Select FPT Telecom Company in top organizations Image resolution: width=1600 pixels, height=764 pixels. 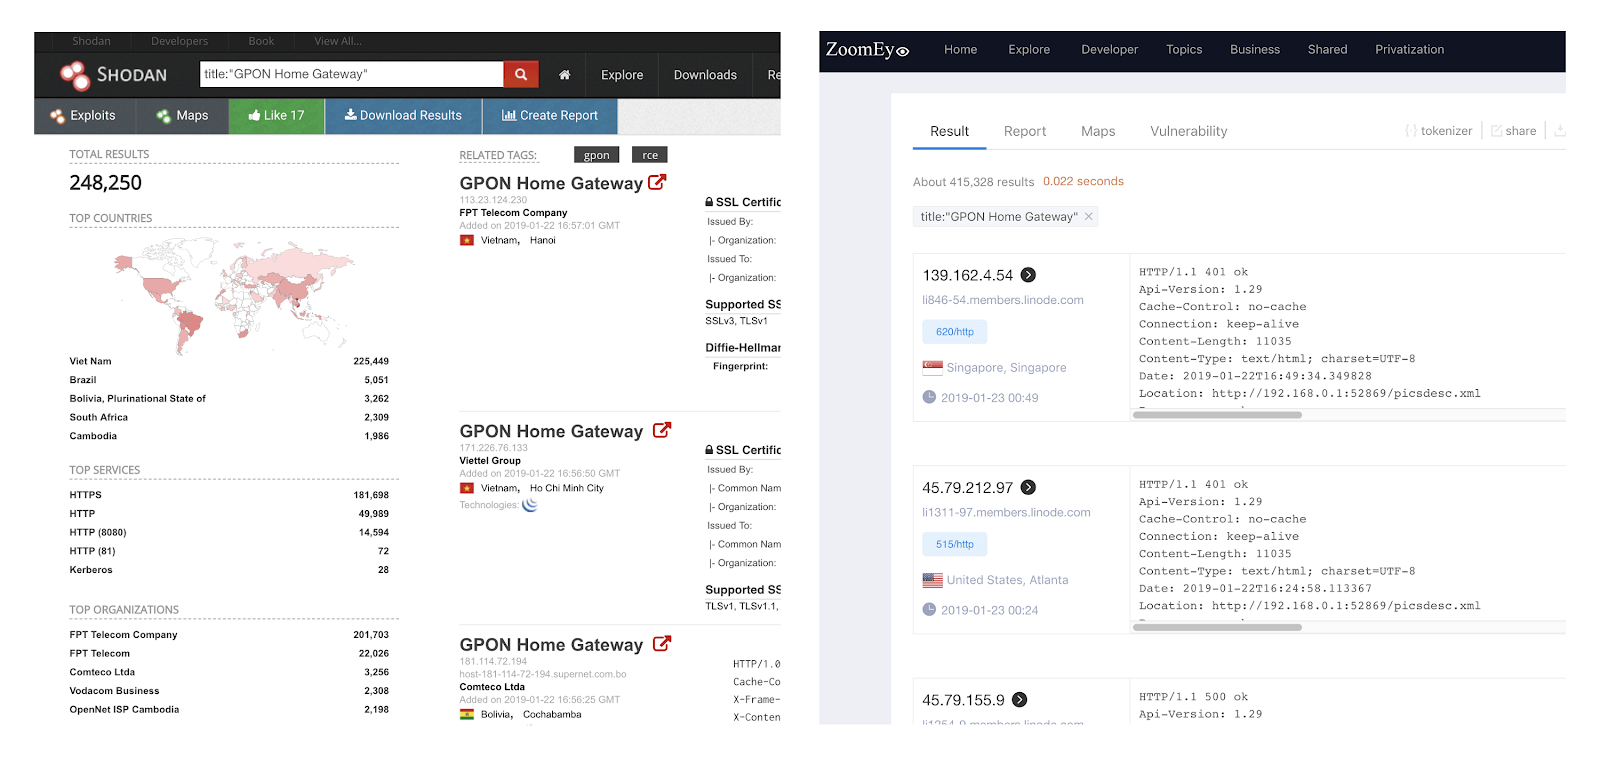point(123,634)
